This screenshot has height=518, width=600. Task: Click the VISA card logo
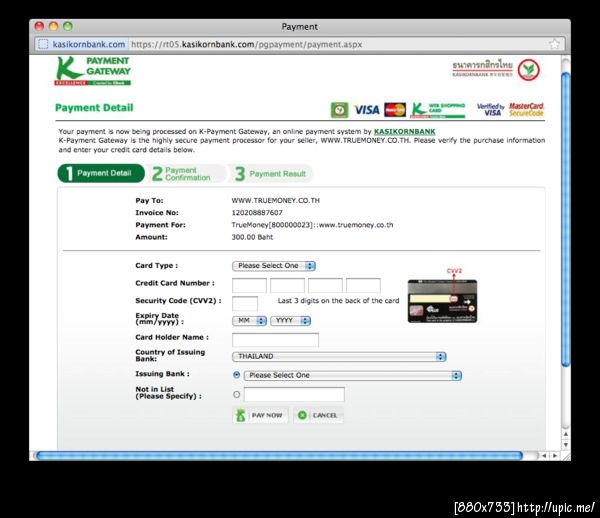tap(366, 110)
